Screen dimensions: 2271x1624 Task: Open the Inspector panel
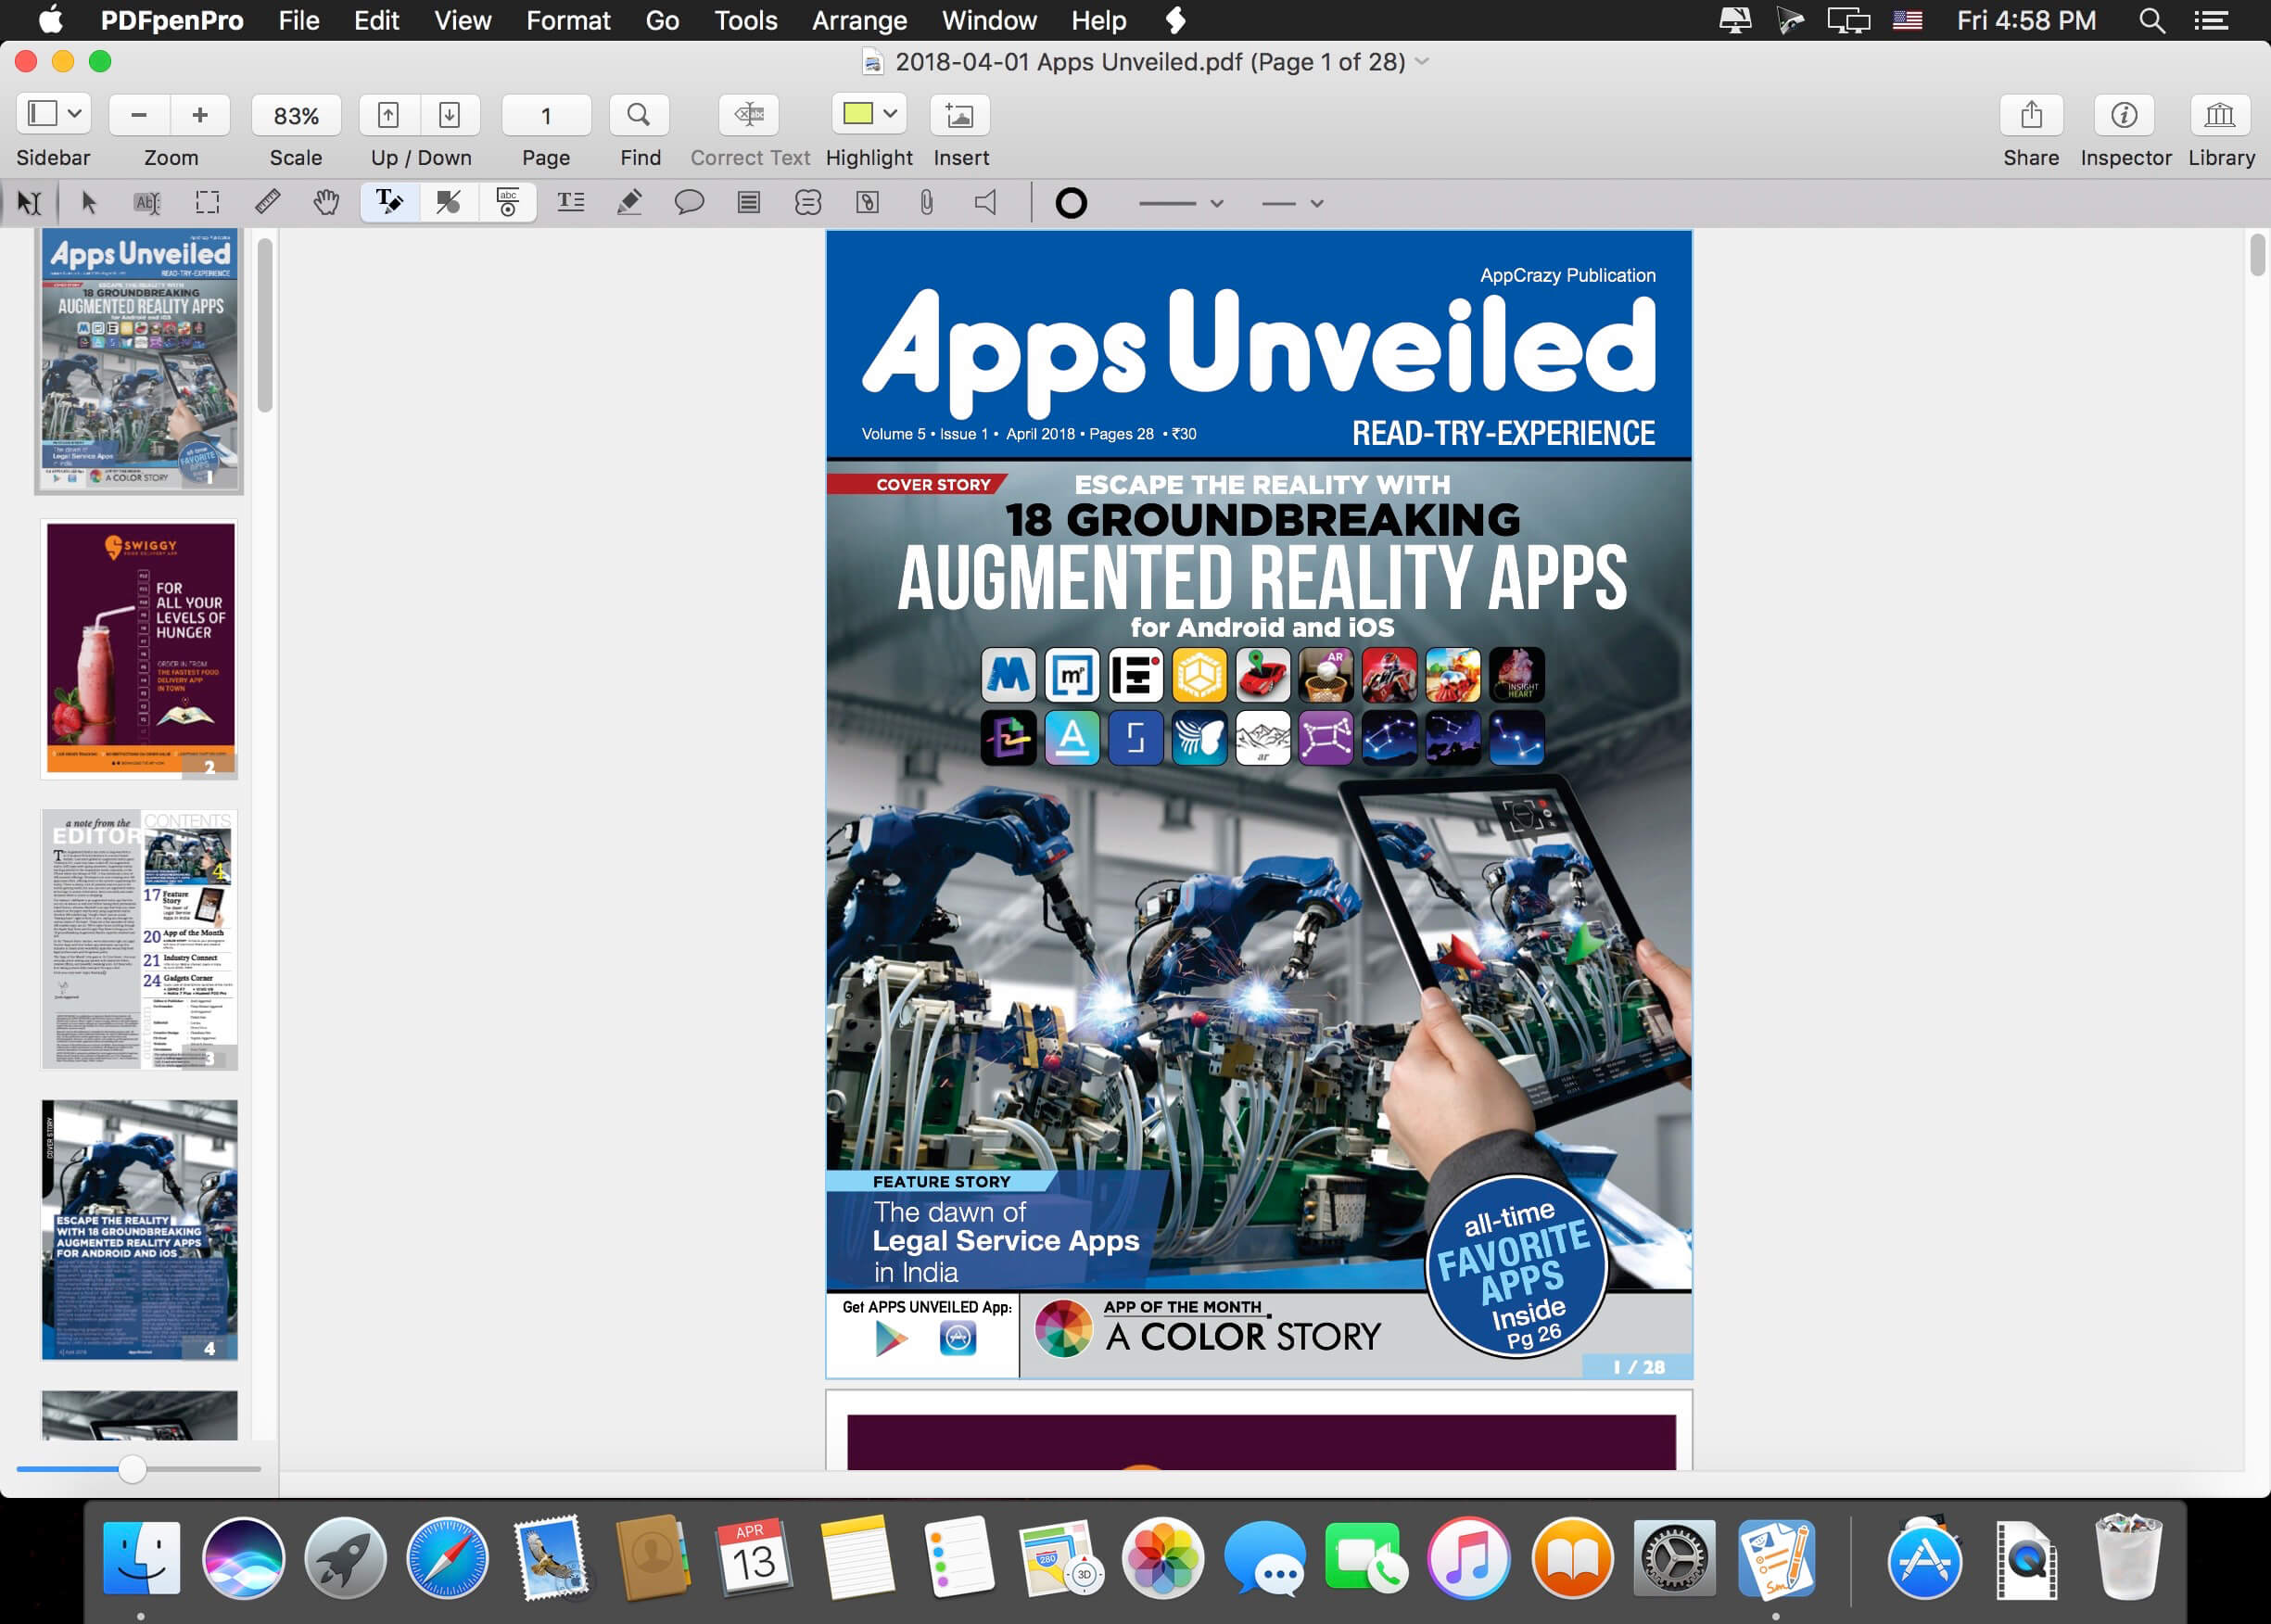point(2125,115)
